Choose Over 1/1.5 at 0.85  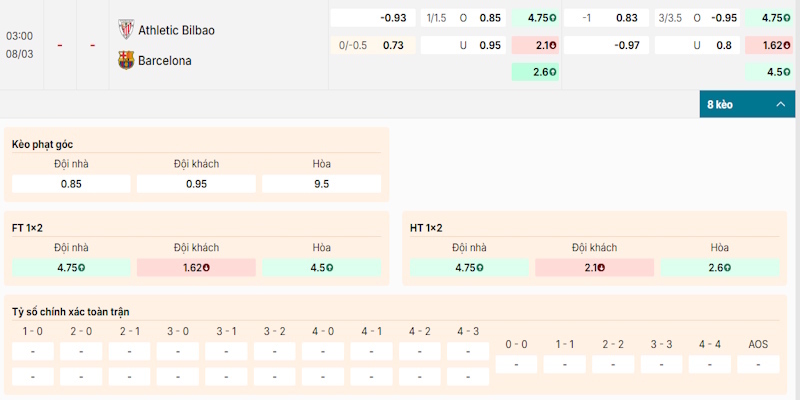click(x=463, y=18)
